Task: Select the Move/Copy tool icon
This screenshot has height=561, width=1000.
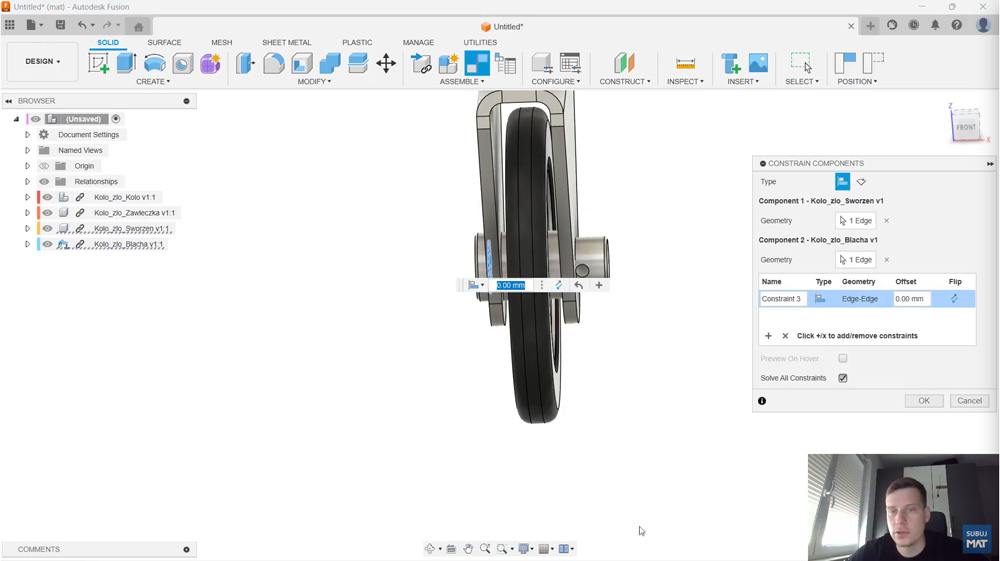Action: [386, 63]
